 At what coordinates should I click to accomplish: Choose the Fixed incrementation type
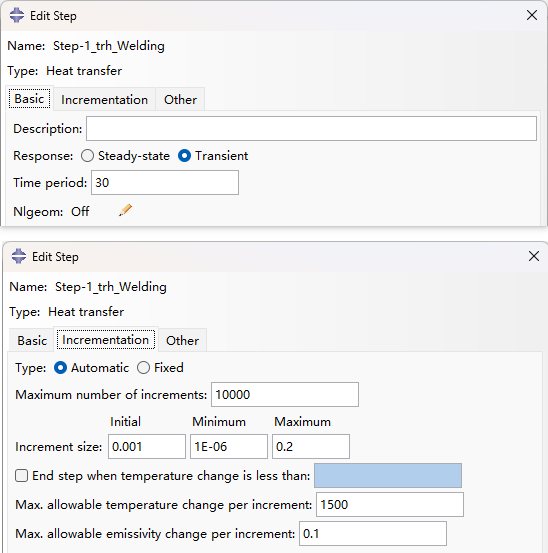click(144, 368)
